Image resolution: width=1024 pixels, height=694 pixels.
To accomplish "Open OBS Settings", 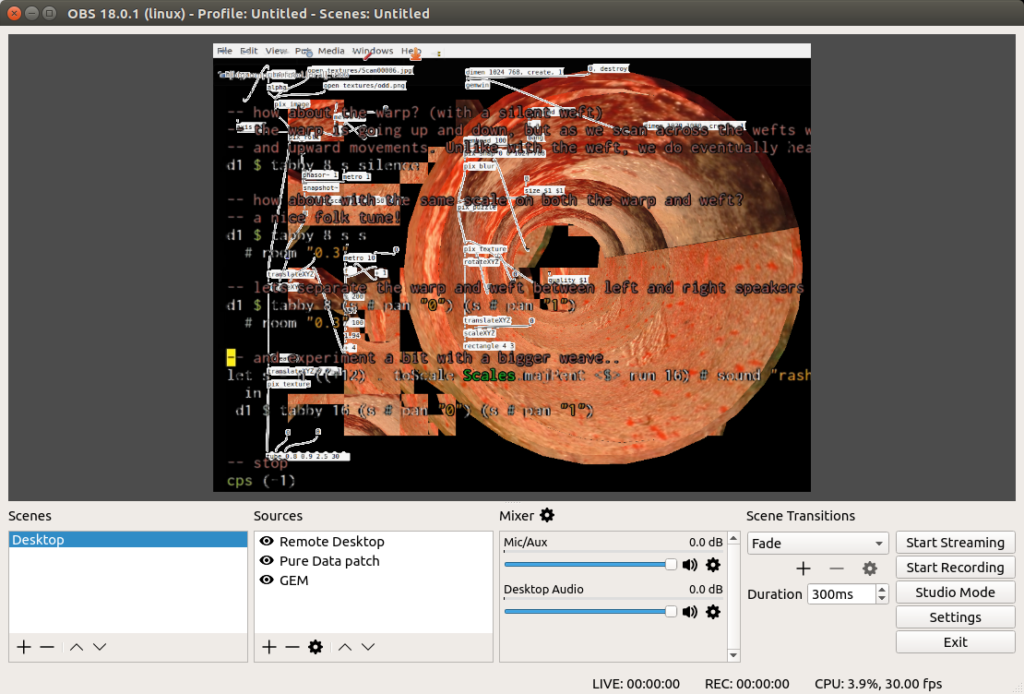I will (x=955, y=617).
